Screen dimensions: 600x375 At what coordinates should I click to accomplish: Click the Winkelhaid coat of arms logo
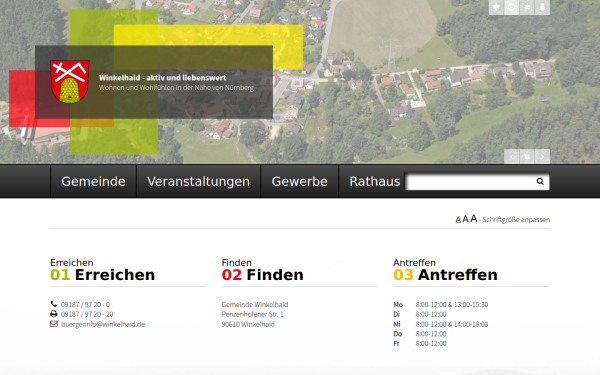(x=70, y=82)
